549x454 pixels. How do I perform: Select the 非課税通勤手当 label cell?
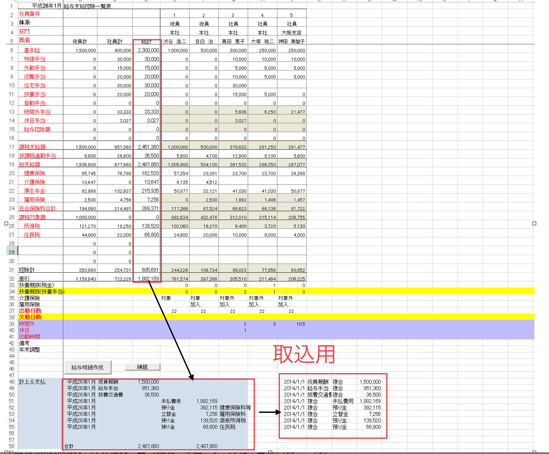pyautogui.click(x=37, y=155)
